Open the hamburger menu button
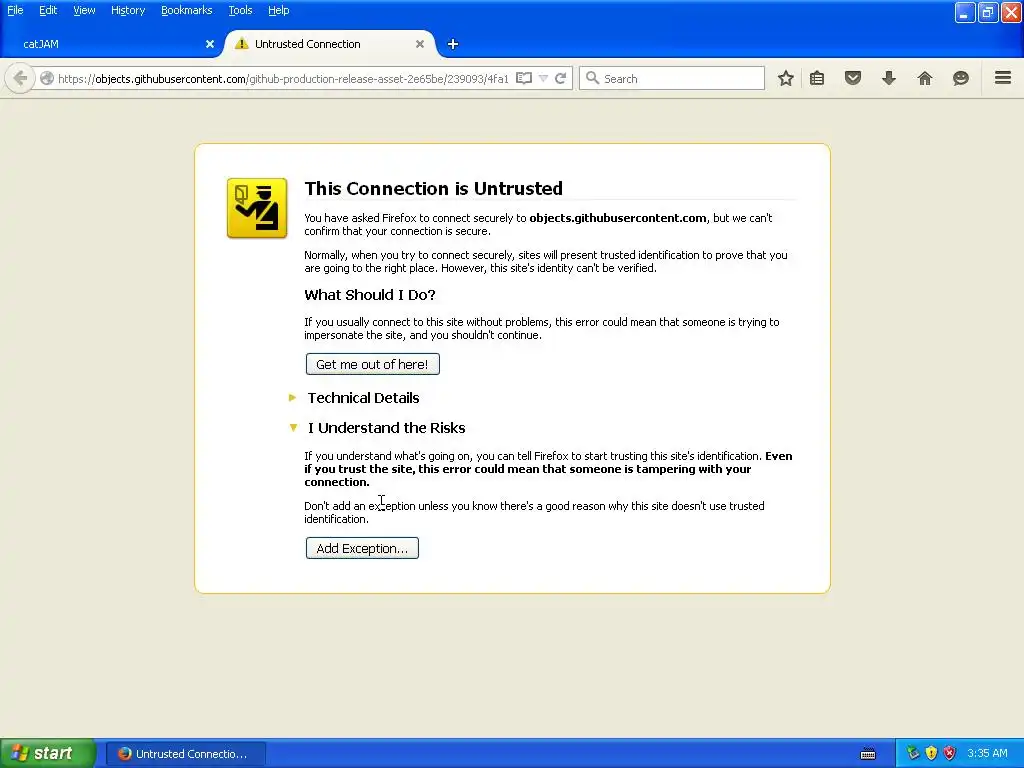This screenshot has height=768, width=1024. (1003, 78)
